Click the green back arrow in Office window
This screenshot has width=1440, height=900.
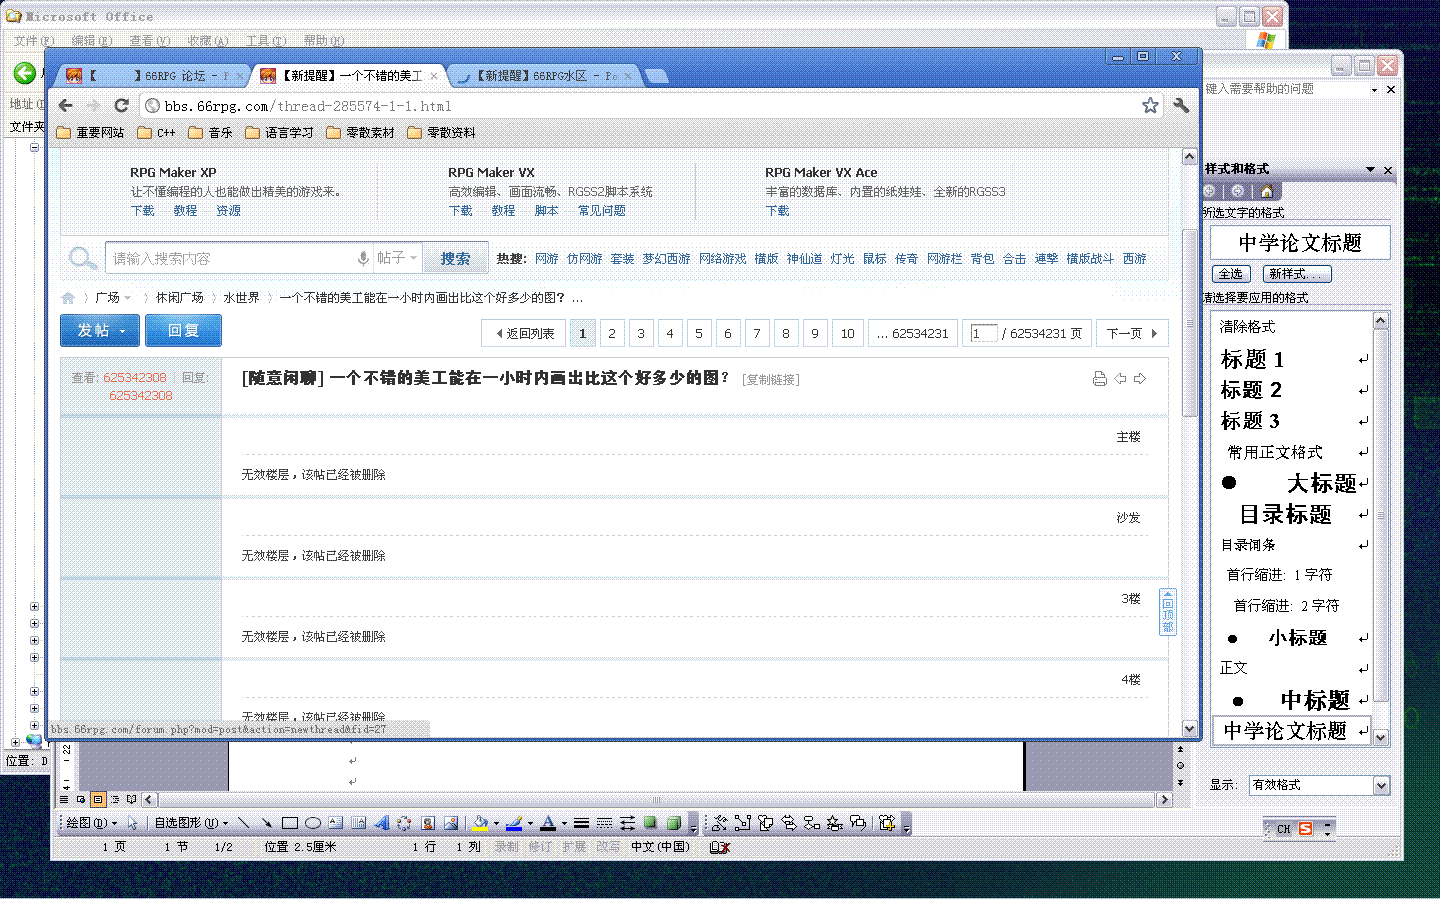25,73
